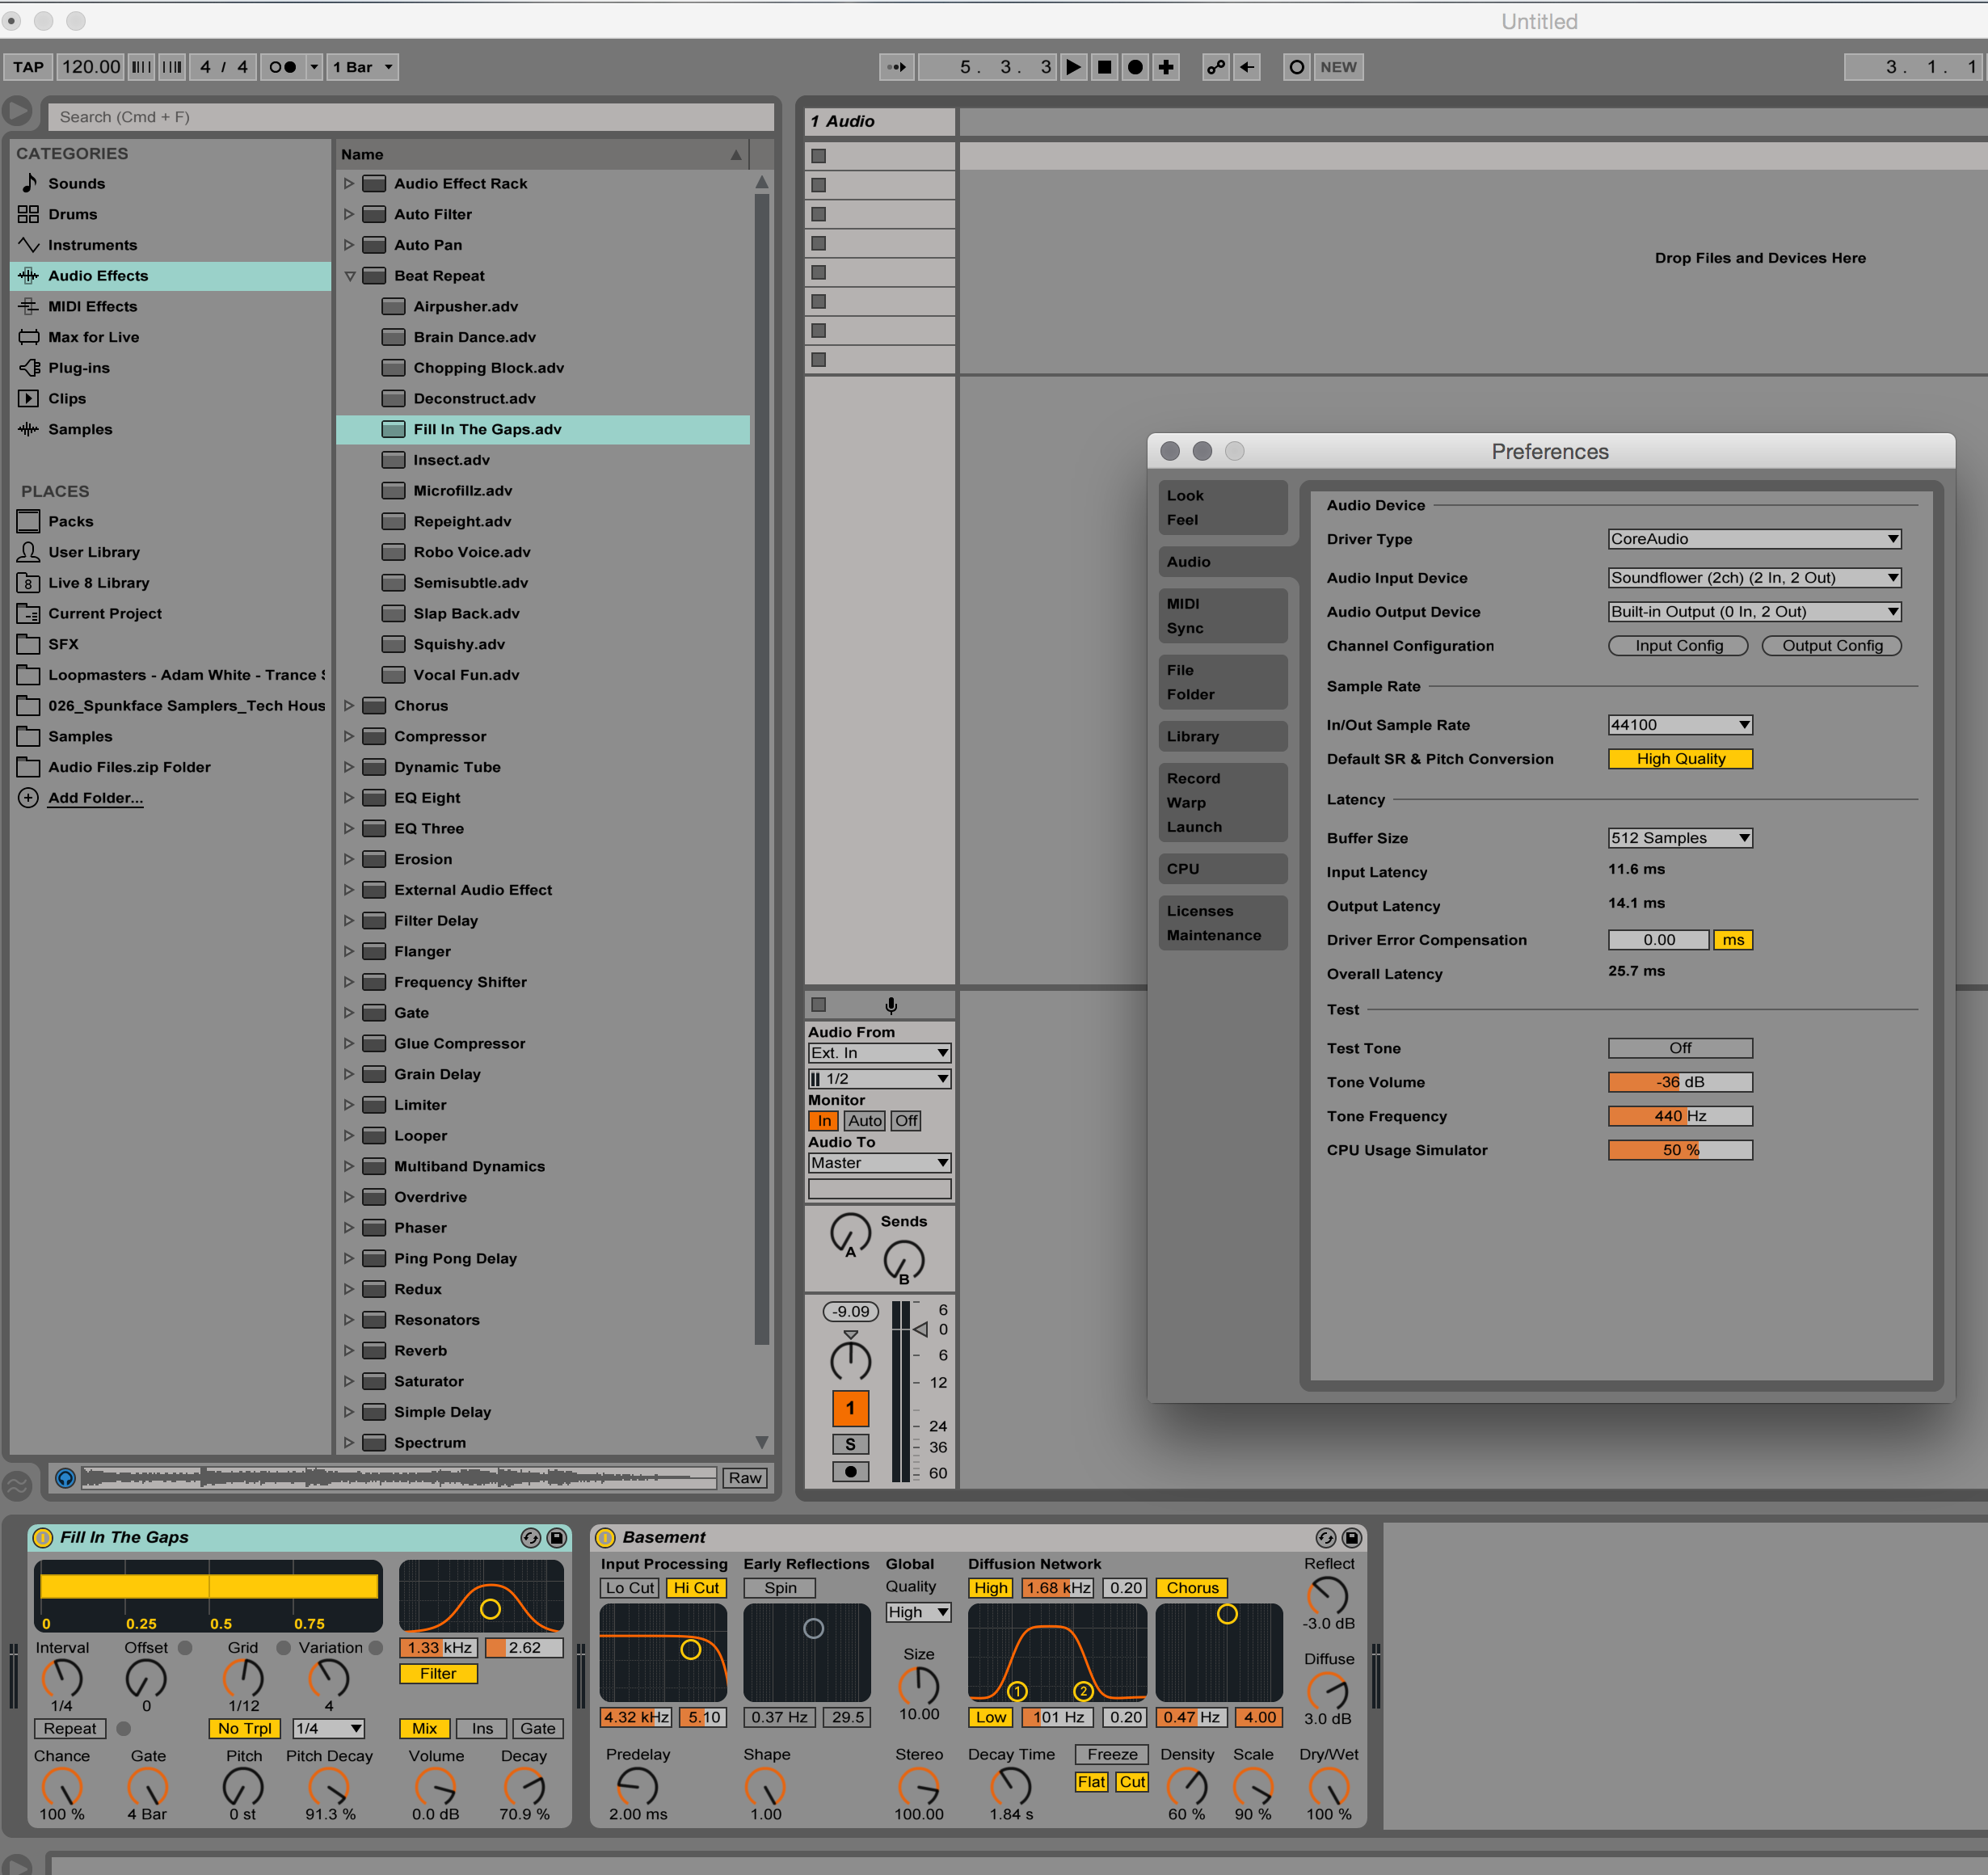Expand the Beat Repeat preset list
The width and height of the screenshot is (1988, 1875).
click(x=349, y=275)
